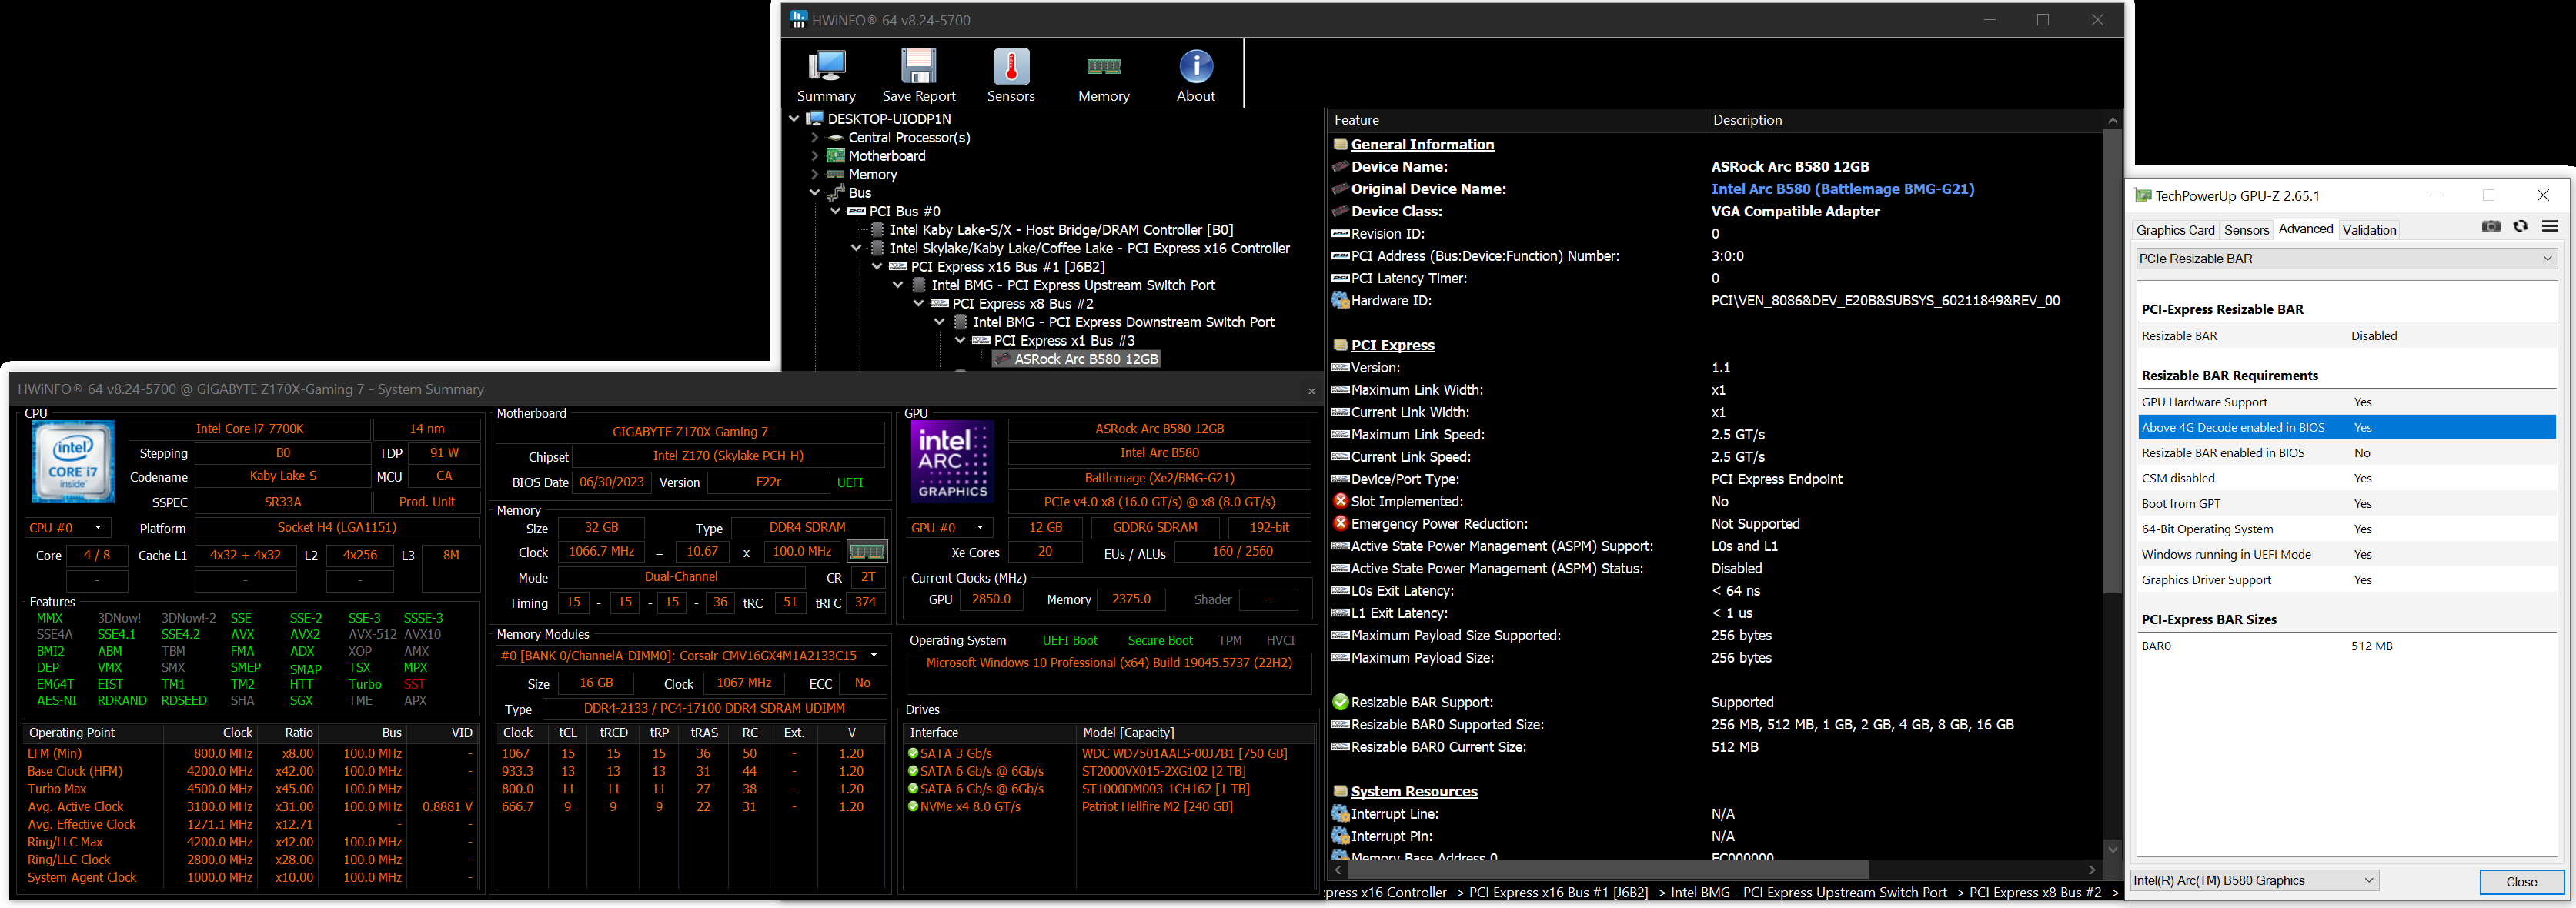Select the Intel Kaby Lake-S/X Host Bridge item
Image resolution: width=2576 pixels, height=908 pixels.
[x=1061, y=230]
